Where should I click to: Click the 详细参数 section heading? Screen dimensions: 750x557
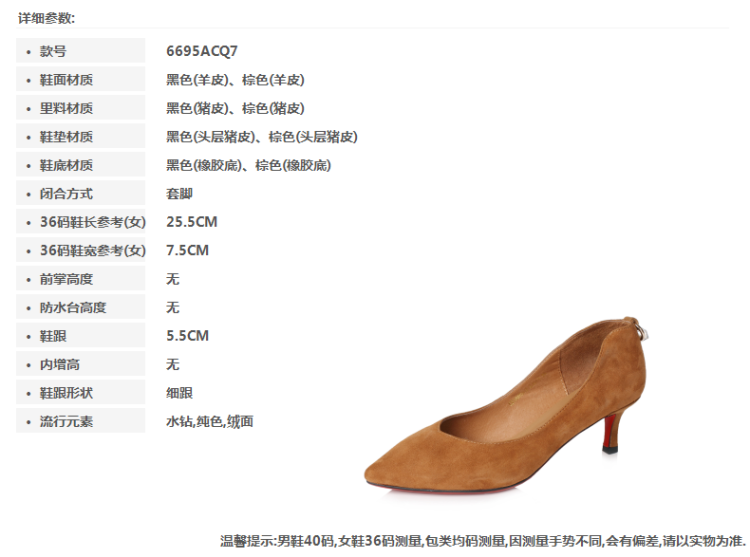coord(46,18)
